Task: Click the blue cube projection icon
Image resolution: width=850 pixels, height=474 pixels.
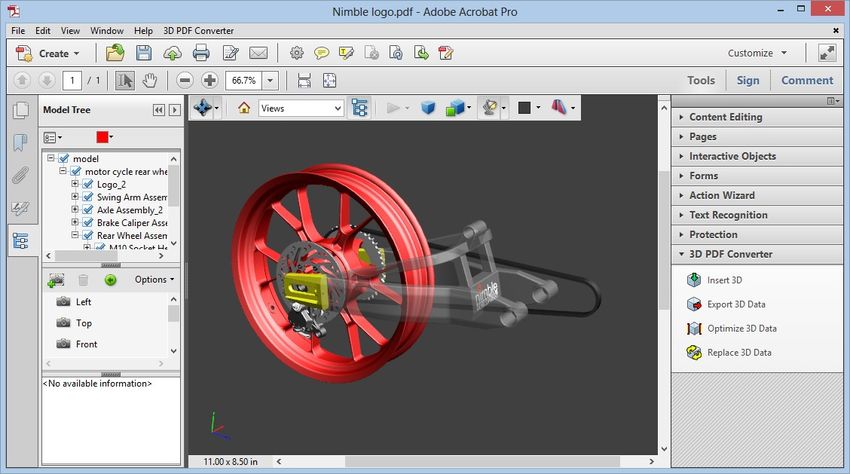Action: [x=428, y=108]
